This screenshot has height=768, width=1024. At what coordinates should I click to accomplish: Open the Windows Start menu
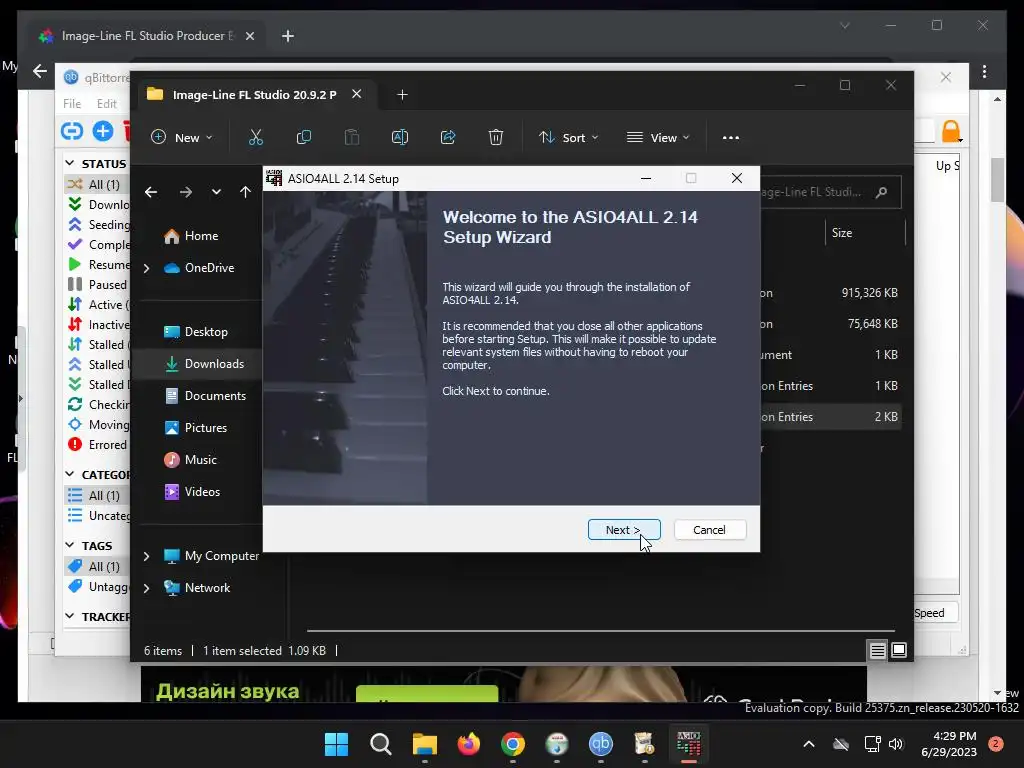tap(337, 744)
